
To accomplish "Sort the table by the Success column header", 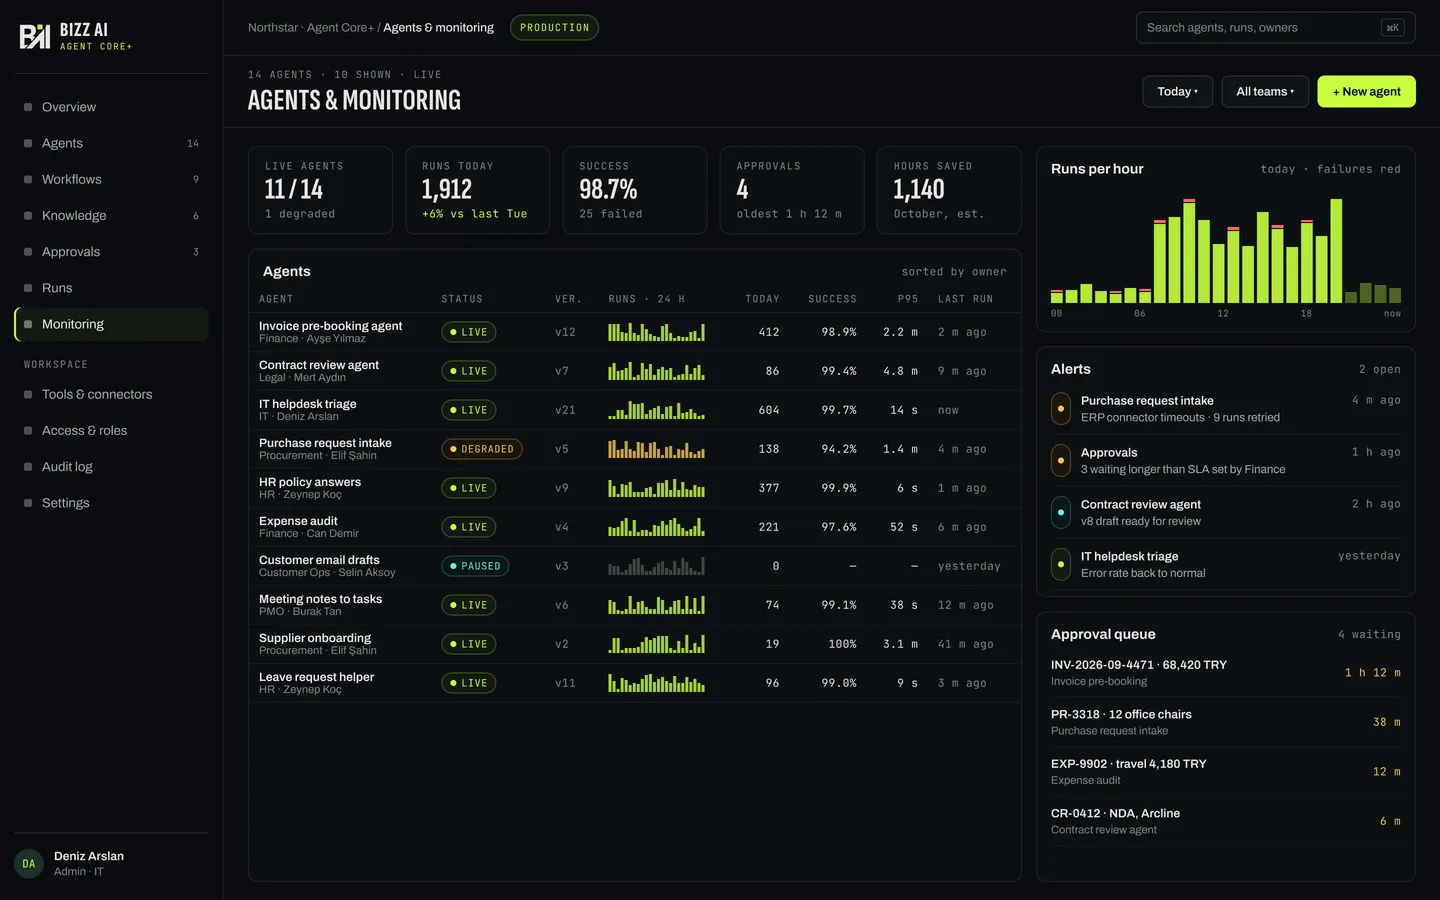I will [832, 299].
